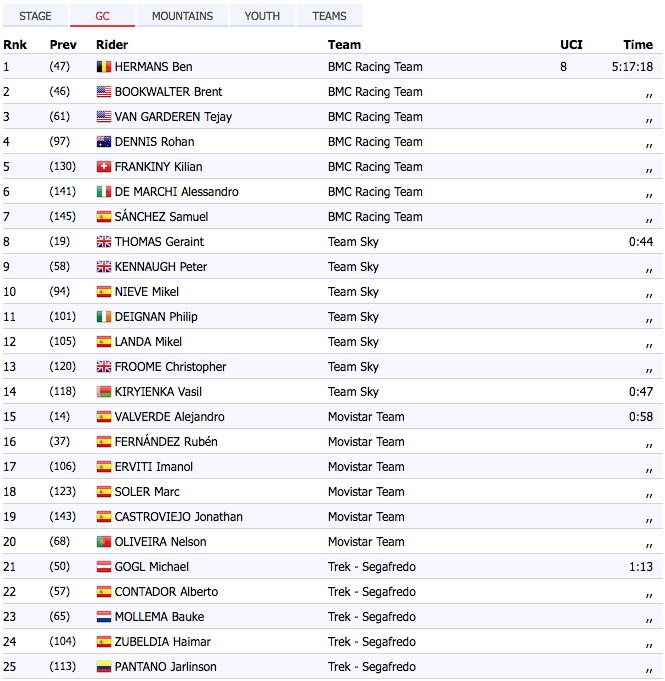665x681 pixels.
Task: Click the Colombian flag next to PANTANO Jarlinson
Action: pos(103,667)
